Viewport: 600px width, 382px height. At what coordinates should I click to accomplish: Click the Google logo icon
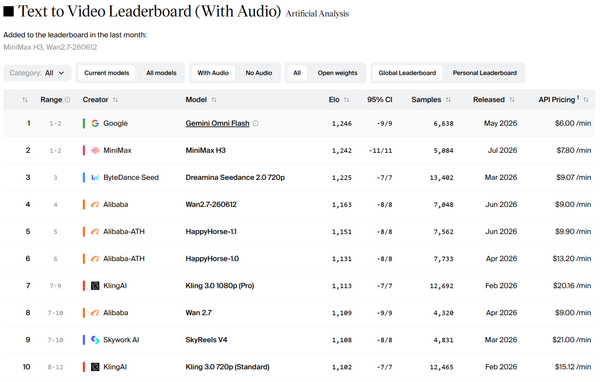(x=95, y=123)
